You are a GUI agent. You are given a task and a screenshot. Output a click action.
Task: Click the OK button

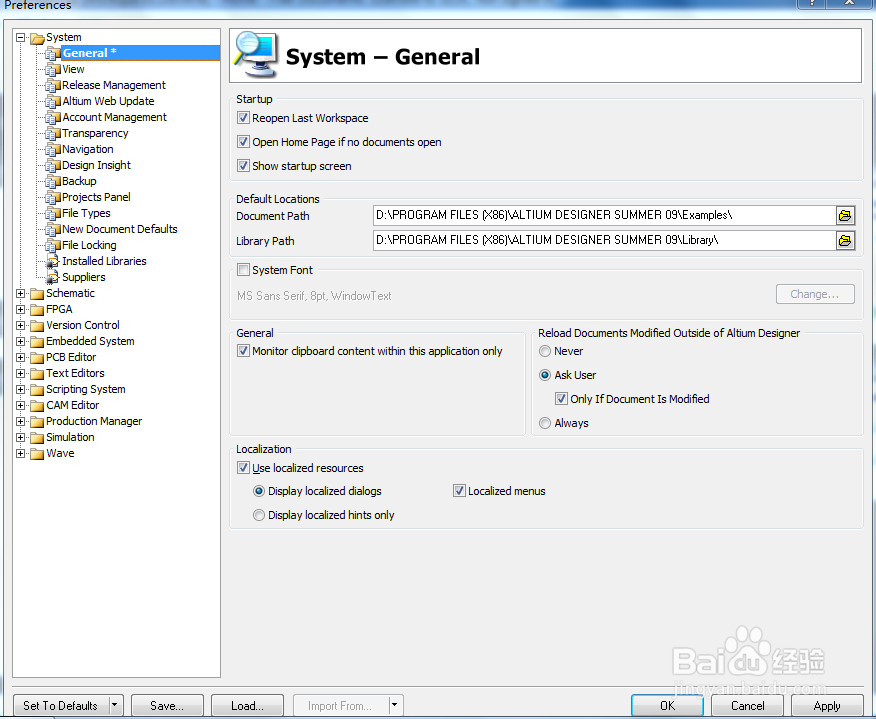click(x=667, y=706)
